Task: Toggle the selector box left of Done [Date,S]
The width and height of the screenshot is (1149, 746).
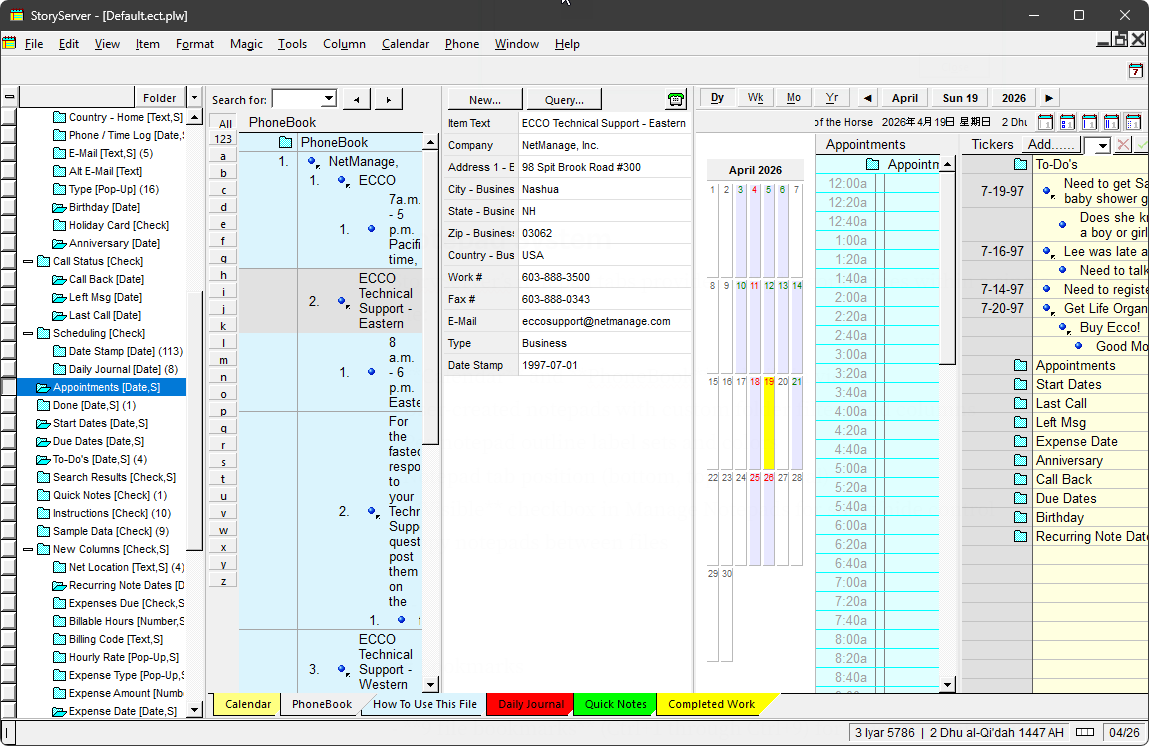Action: (x=8, y=405)
